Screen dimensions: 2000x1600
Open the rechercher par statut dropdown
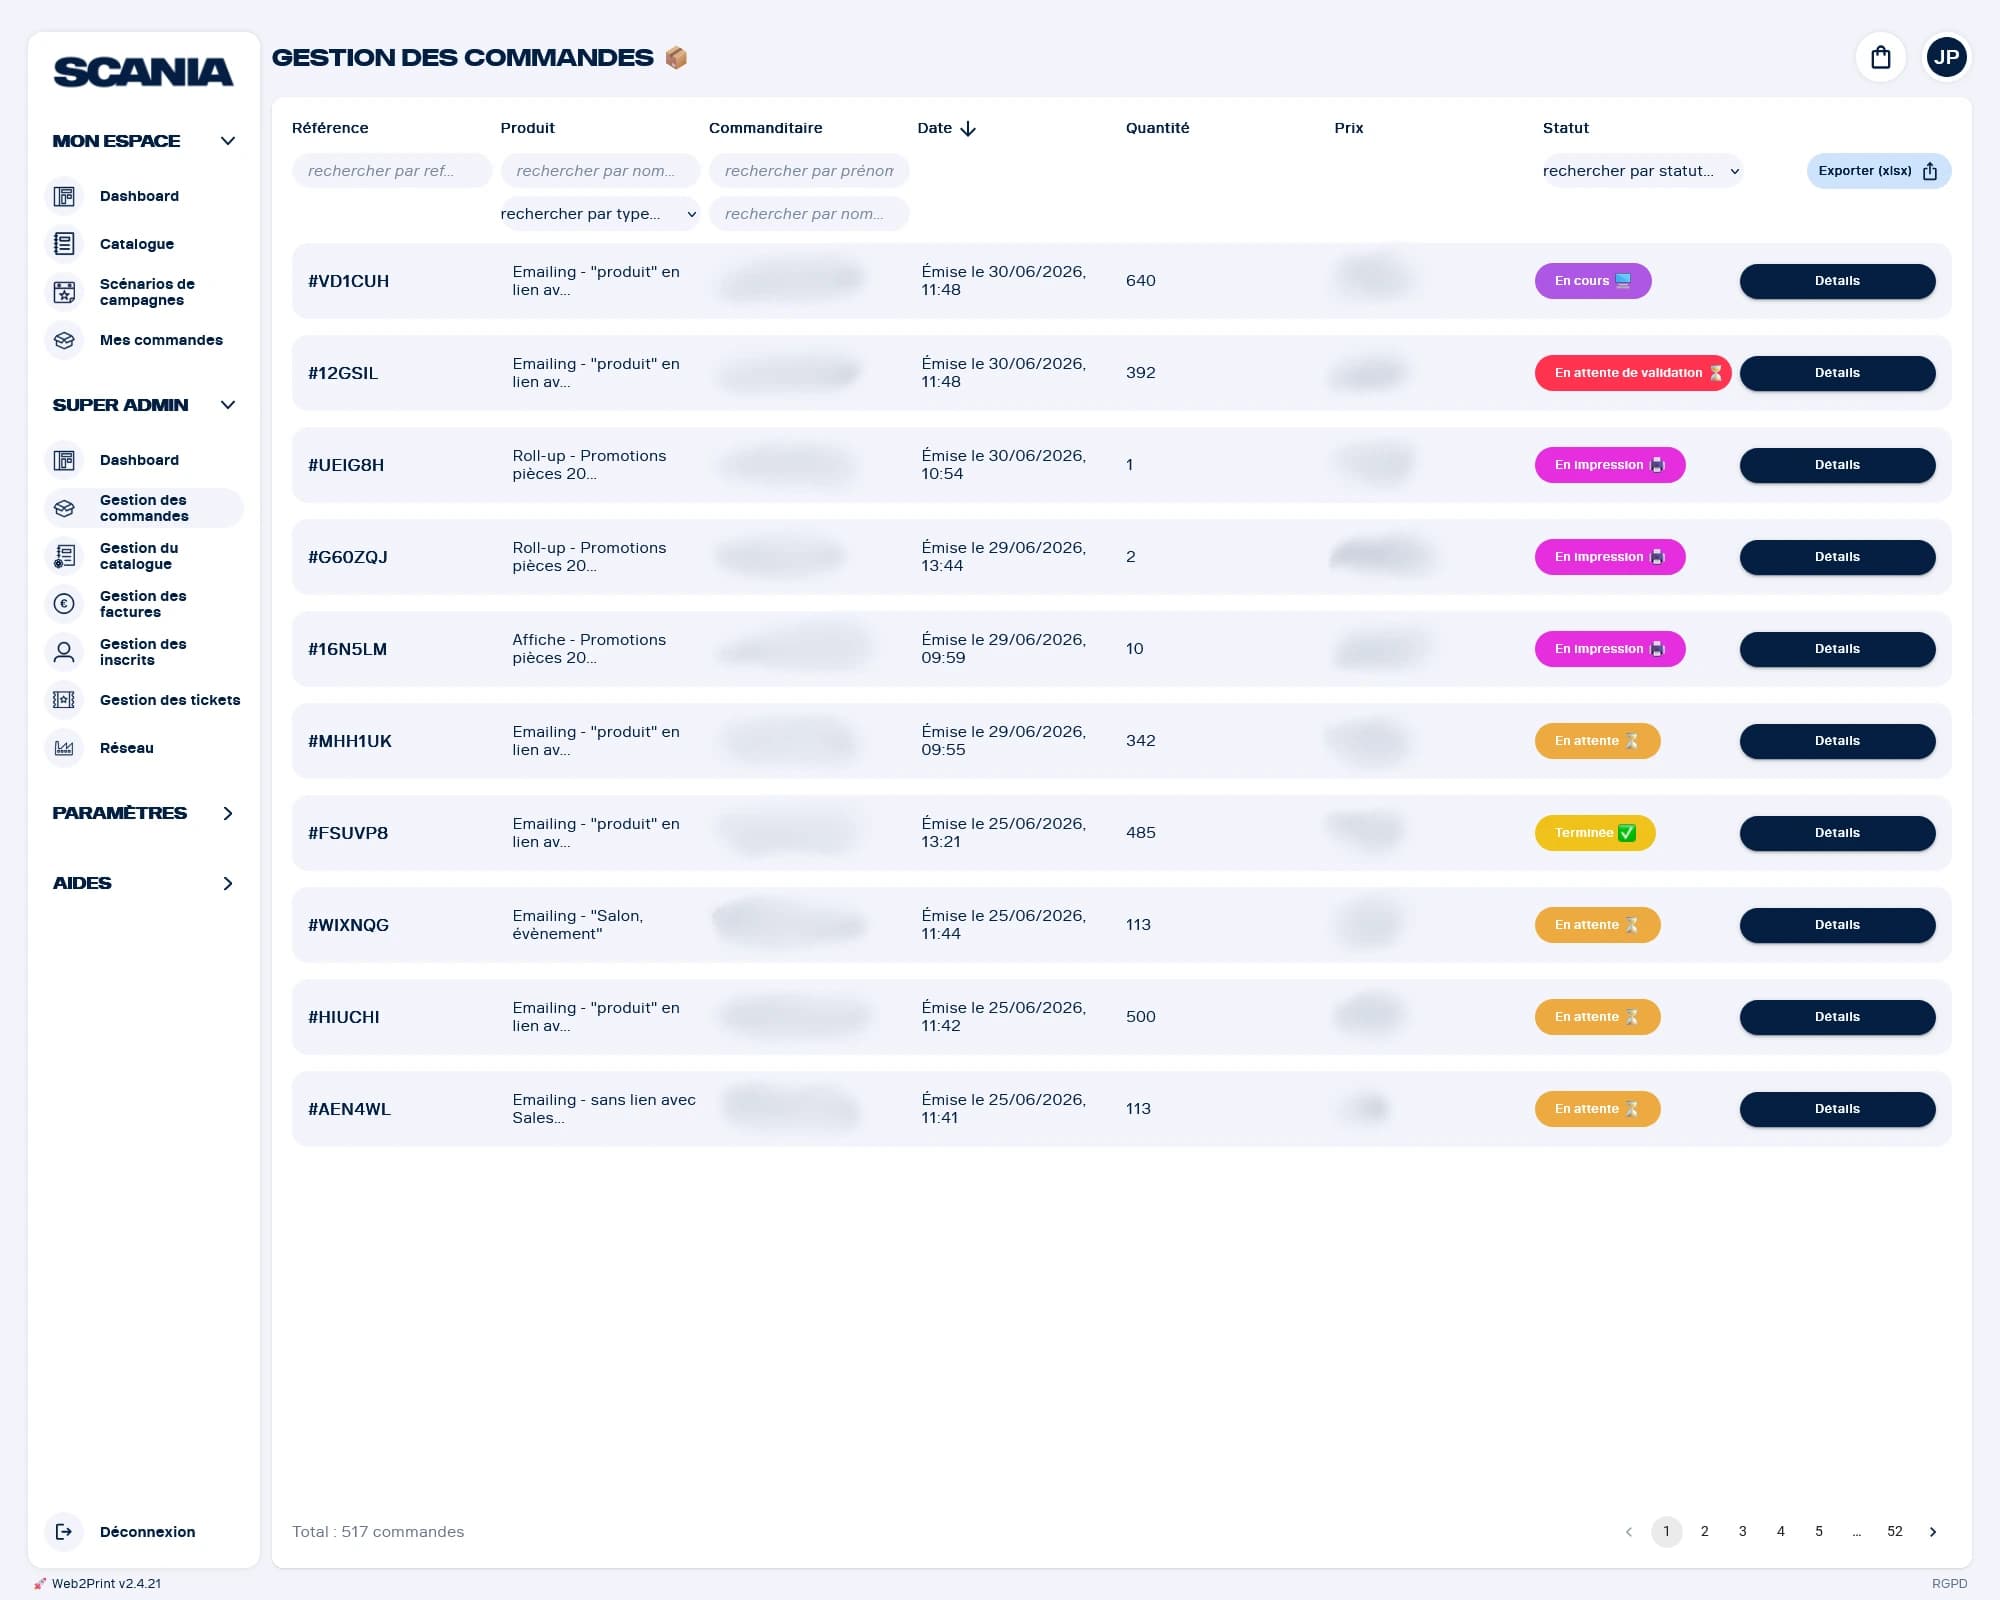coord(1641,171)
